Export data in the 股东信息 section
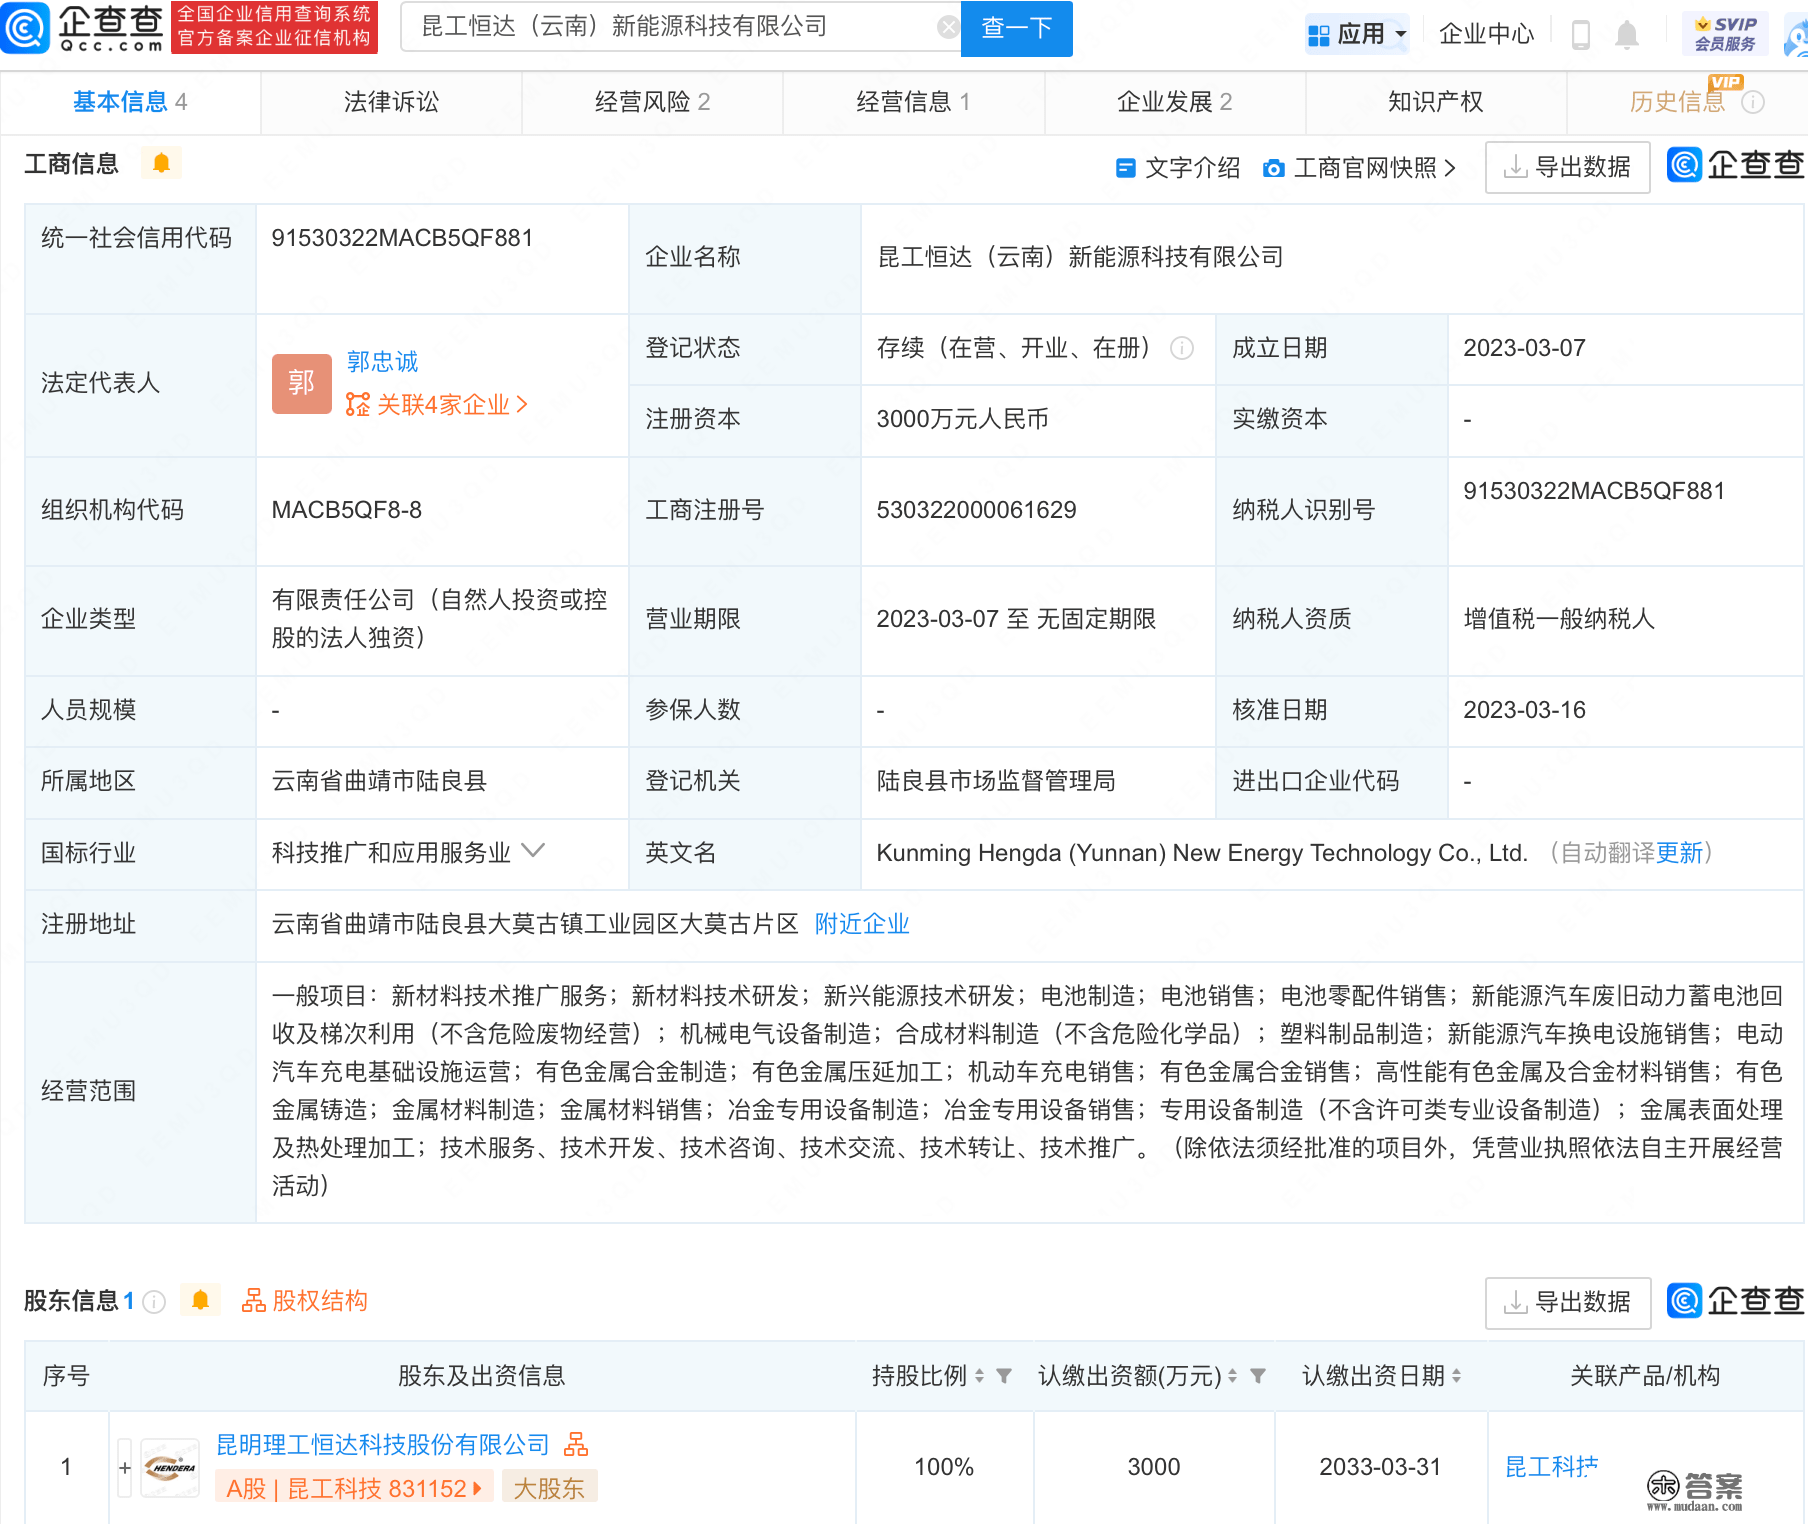The width and height of the screenshot is (1808, 1524). point(1567,1302)
